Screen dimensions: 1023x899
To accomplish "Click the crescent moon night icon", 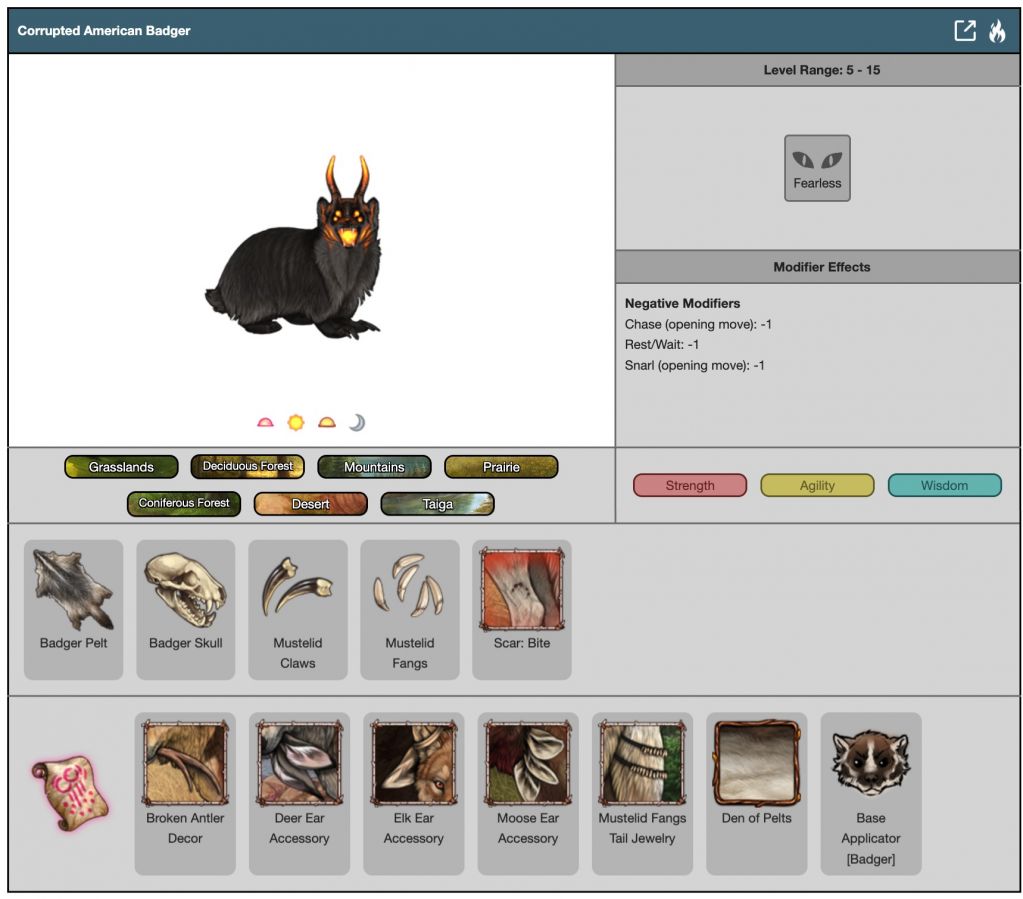I will 357,423.
